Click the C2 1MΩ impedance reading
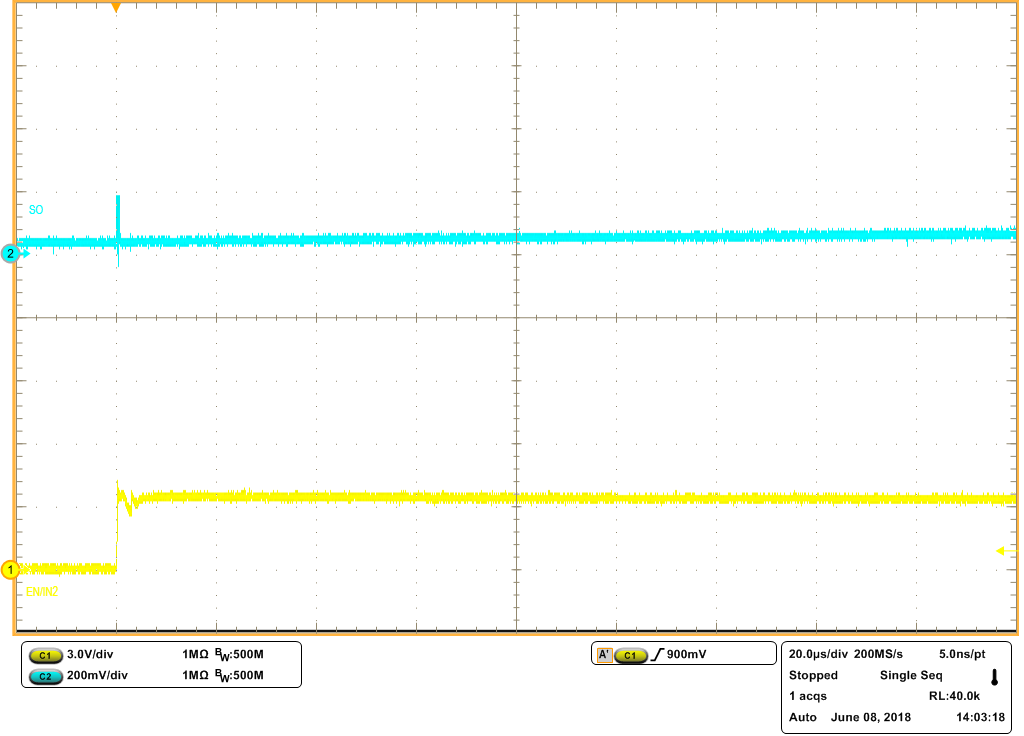This screenshot has height=736, width=1024. click(x=195, y=675)
